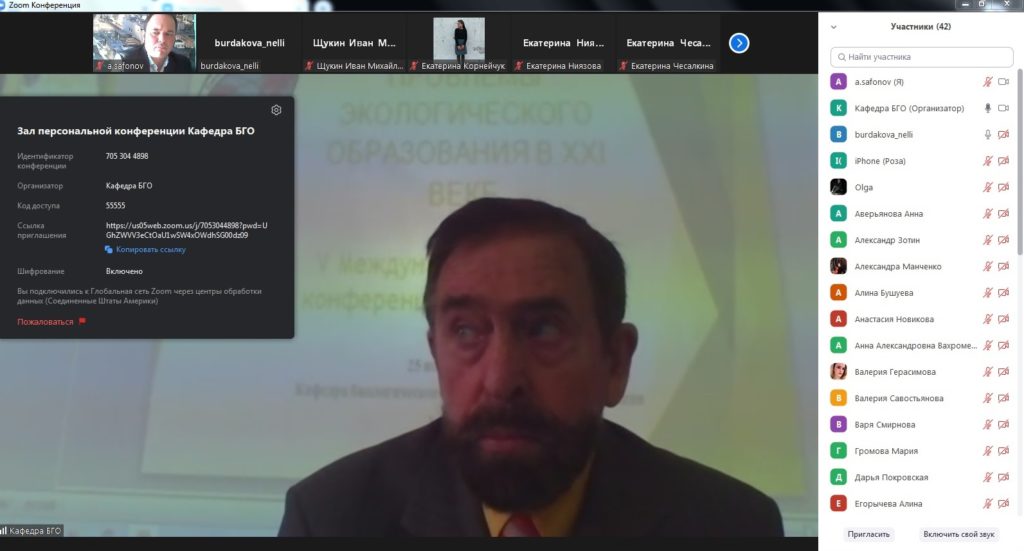Toggle the mic beside Кафедра БГО organizer
The image size is (1024, 551).
[x=987, y=108]
